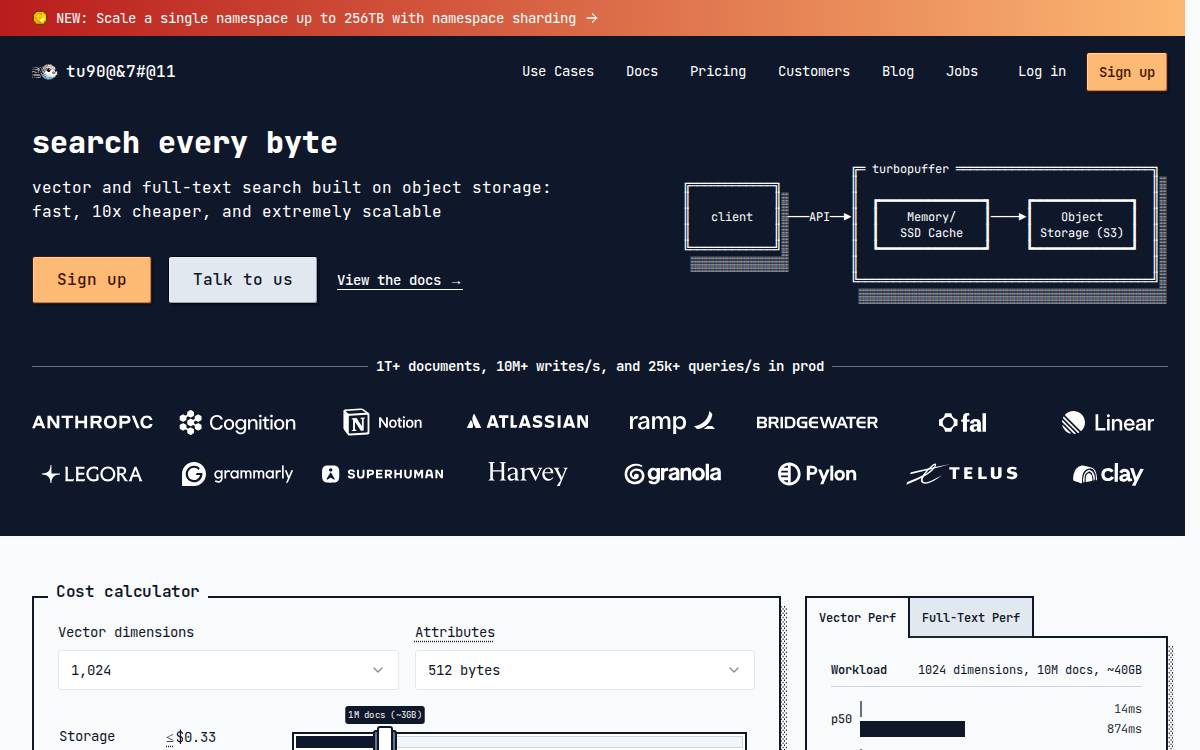Viewport: 1200px width, 750px height.
Task: Click the Cognition customer logo
Action: click(237, 423)
